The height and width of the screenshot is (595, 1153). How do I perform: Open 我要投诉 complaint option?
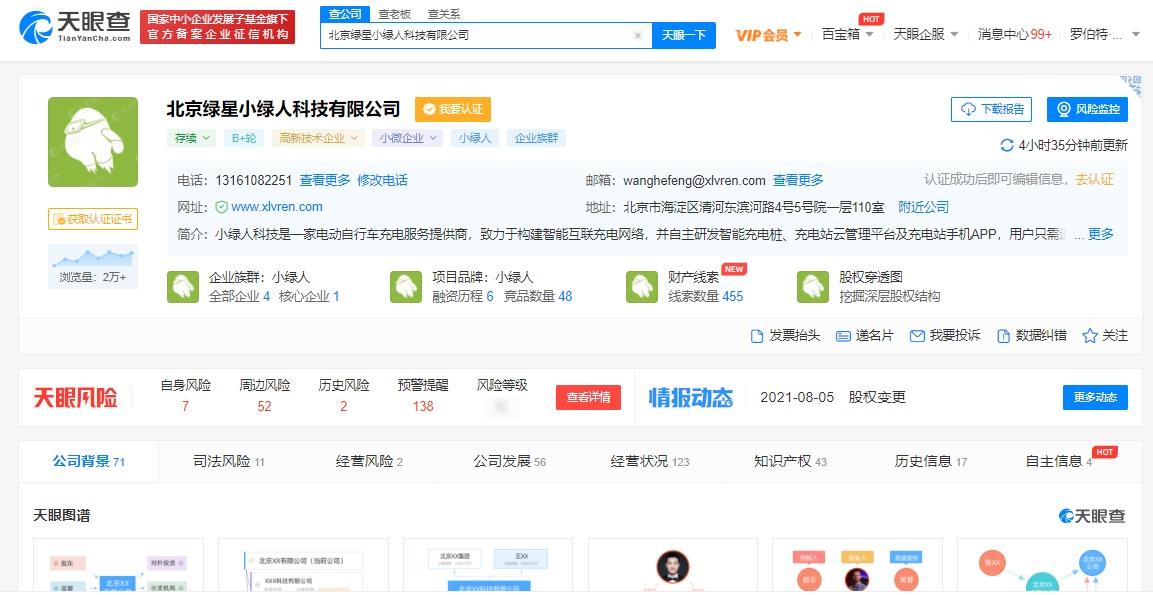tap(944, 336)
